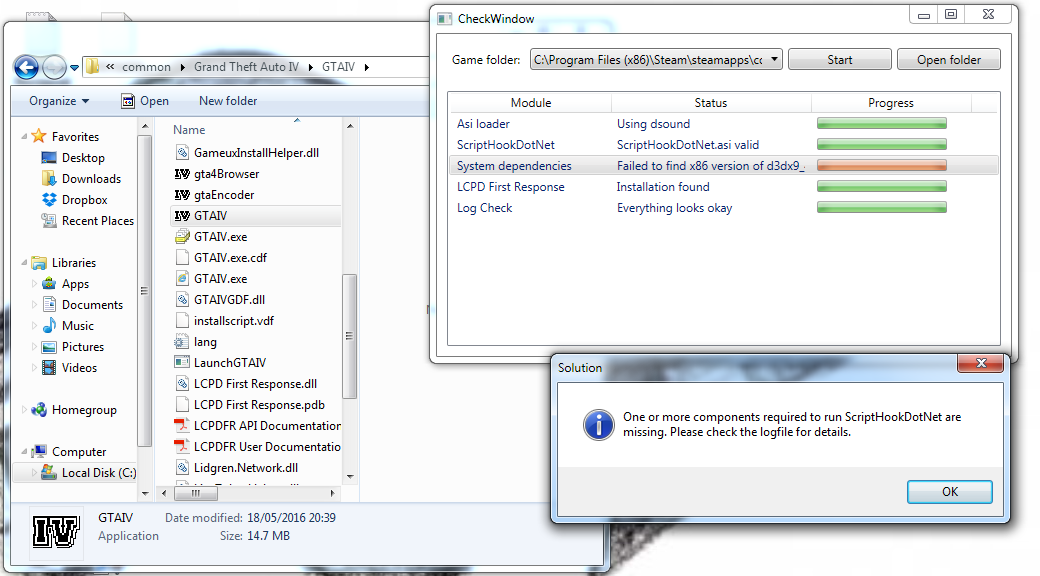Viewport: 1040px width, 576px height.
Task: Open recent locations dropdown beside forward arrow
Action: (74, 68)
